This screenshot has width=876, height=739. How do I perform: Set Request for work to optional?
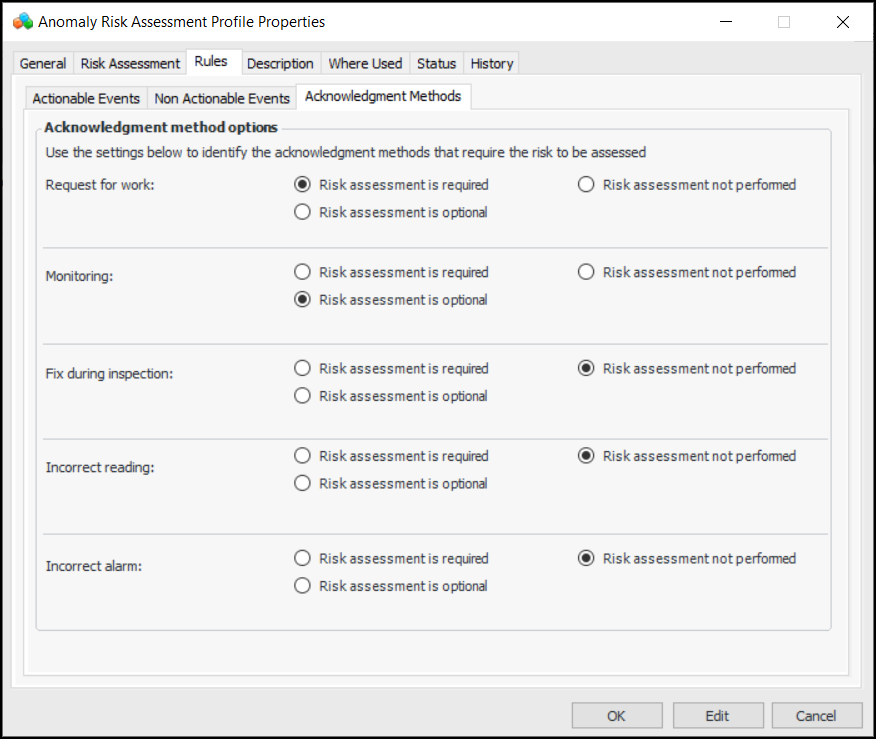(303, 212)
